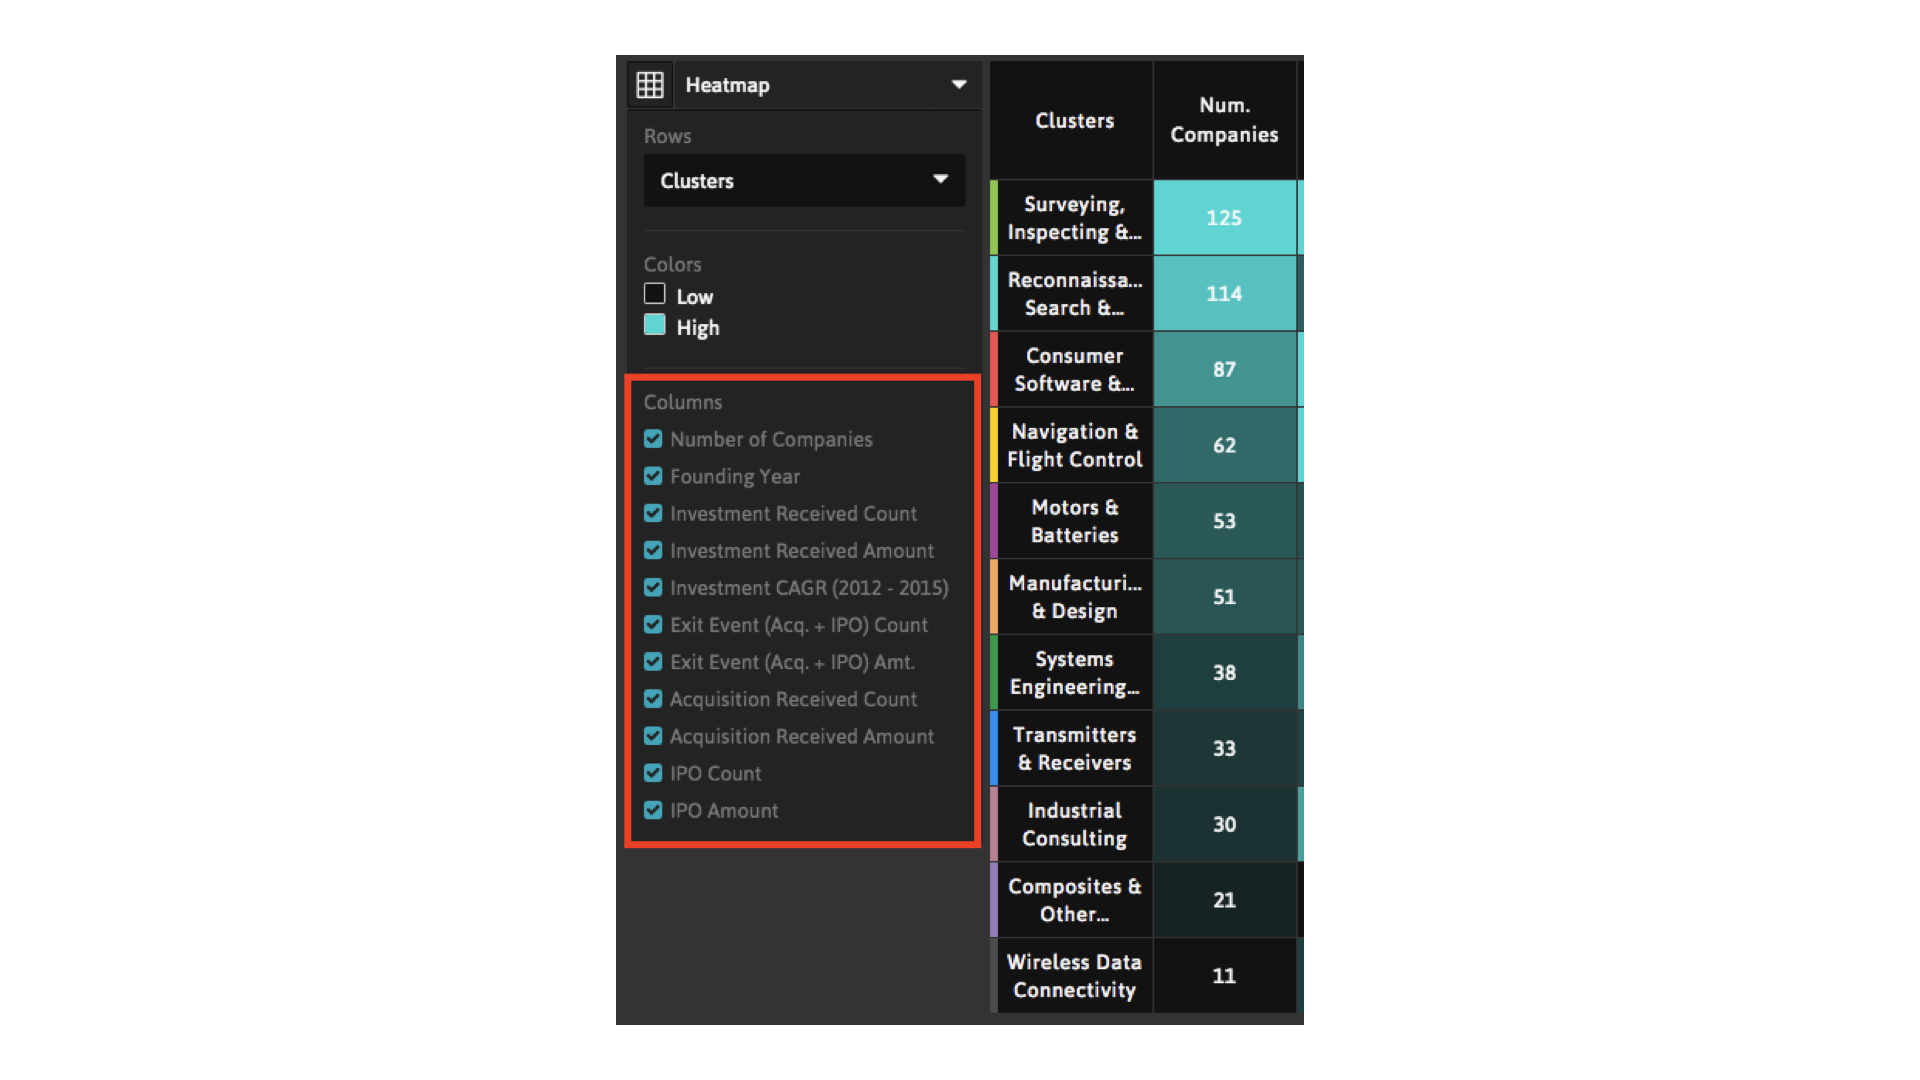Image resolution: width=1920 pixels, height=1080 pixels.
Task: Click the heatmap cell with value 87
Action: point(1224,370)
